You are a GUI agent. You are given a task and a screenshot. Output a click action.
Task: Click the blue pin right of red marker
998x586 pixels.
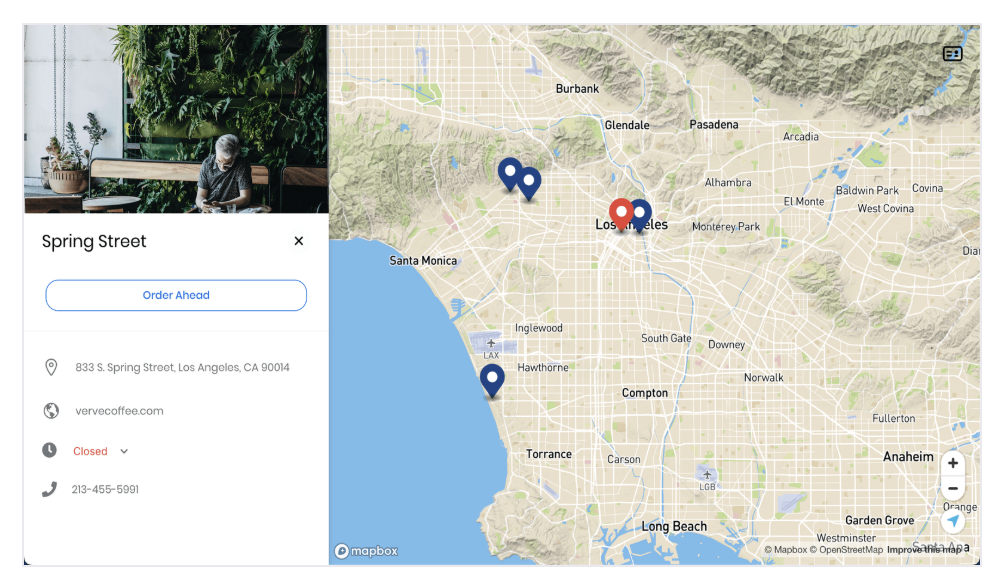coord(640,213)
